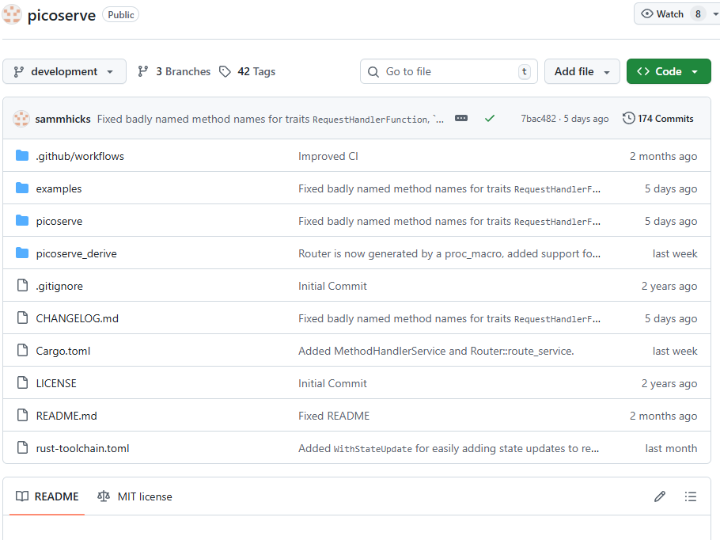Screen dimensions: 720x540
Task: View the 3 Branches link
Action: 174,71
